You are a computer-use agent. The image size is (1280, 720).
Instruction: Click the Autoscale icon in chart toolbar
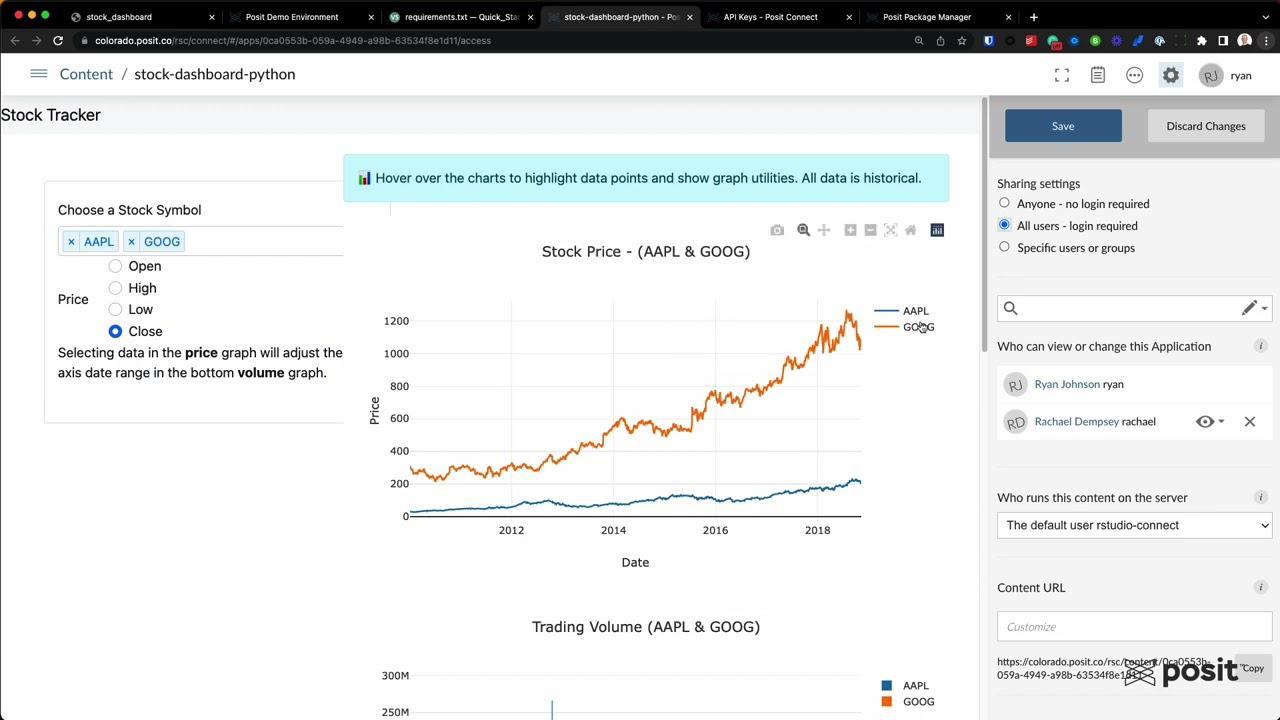click(890, 230)
